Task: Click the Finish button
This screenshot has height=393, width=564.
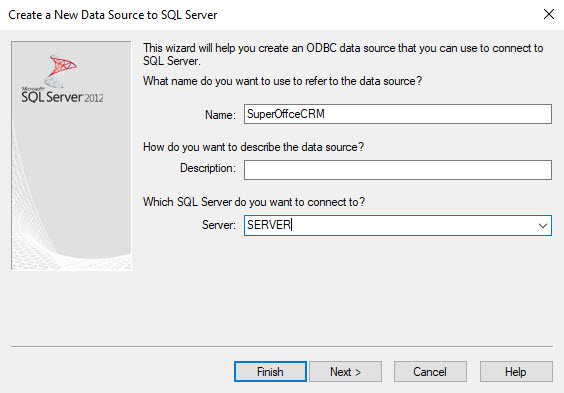Action: click(270, 371)
